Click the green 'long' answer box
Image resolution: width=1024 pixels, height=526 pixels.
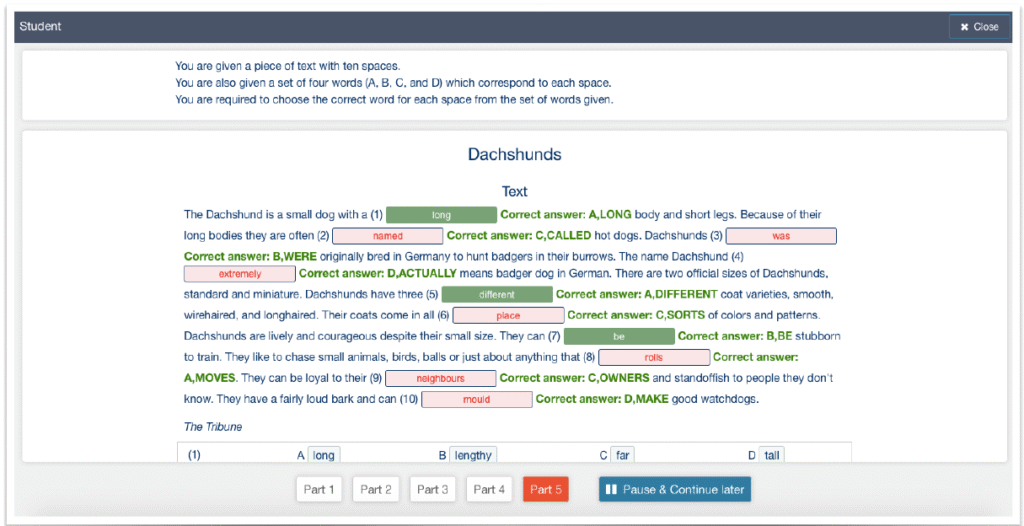[x=441, y=215]
